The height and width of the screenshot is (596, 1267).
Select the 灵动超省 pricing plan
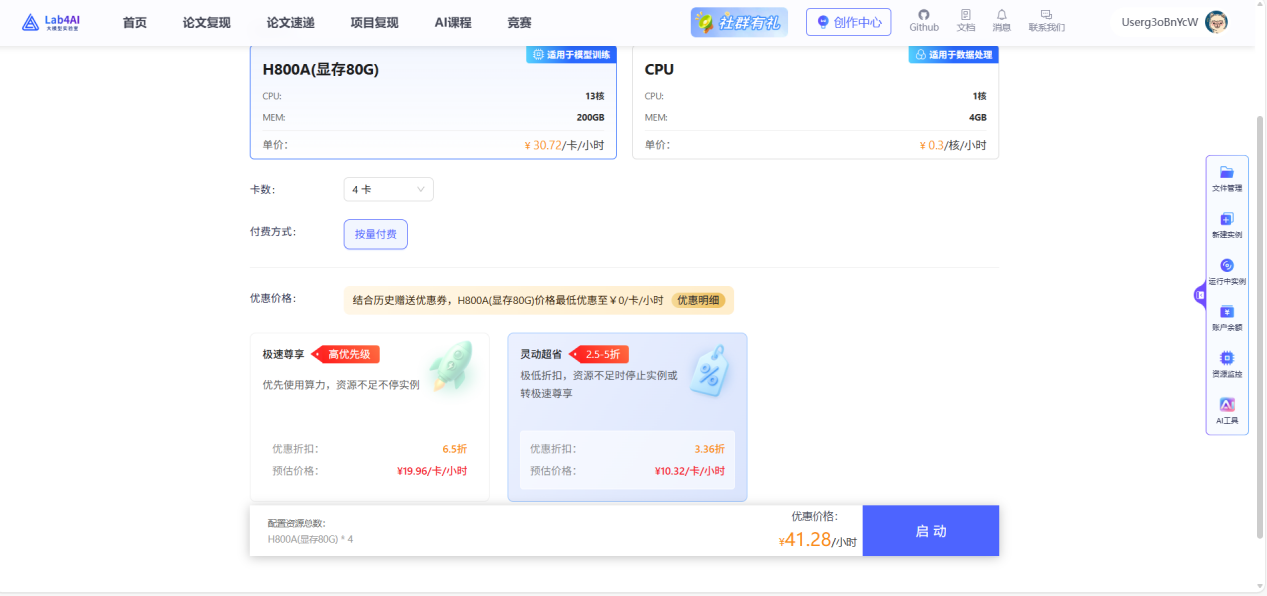pos(627,416)
